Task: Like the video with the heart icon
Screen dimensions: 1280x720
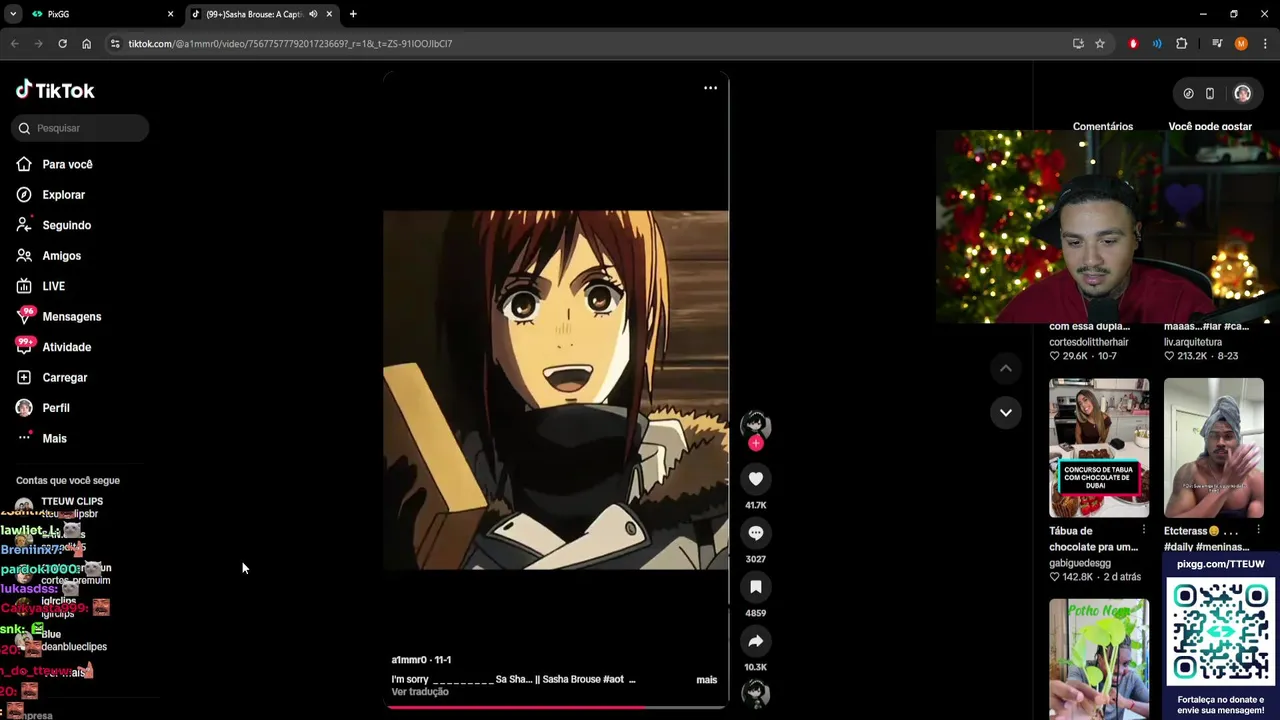Action: click(756, 479)
